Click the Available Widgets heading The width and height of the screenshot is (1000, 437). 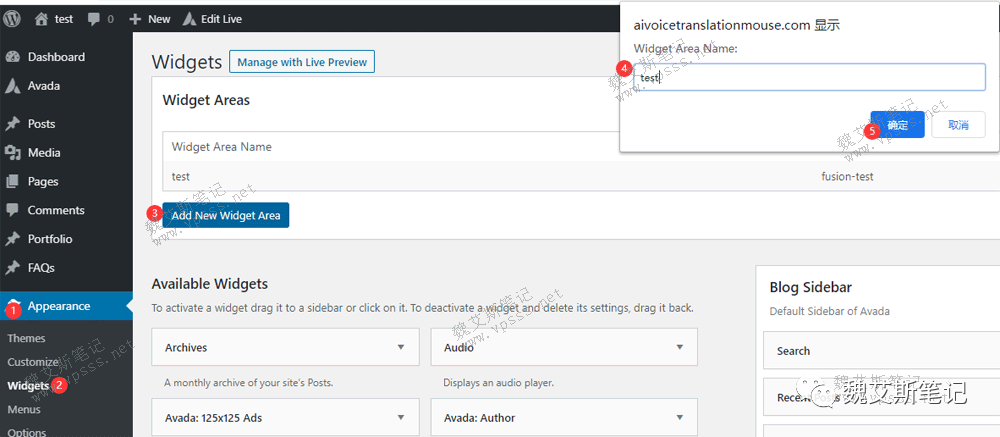(210, 284)
